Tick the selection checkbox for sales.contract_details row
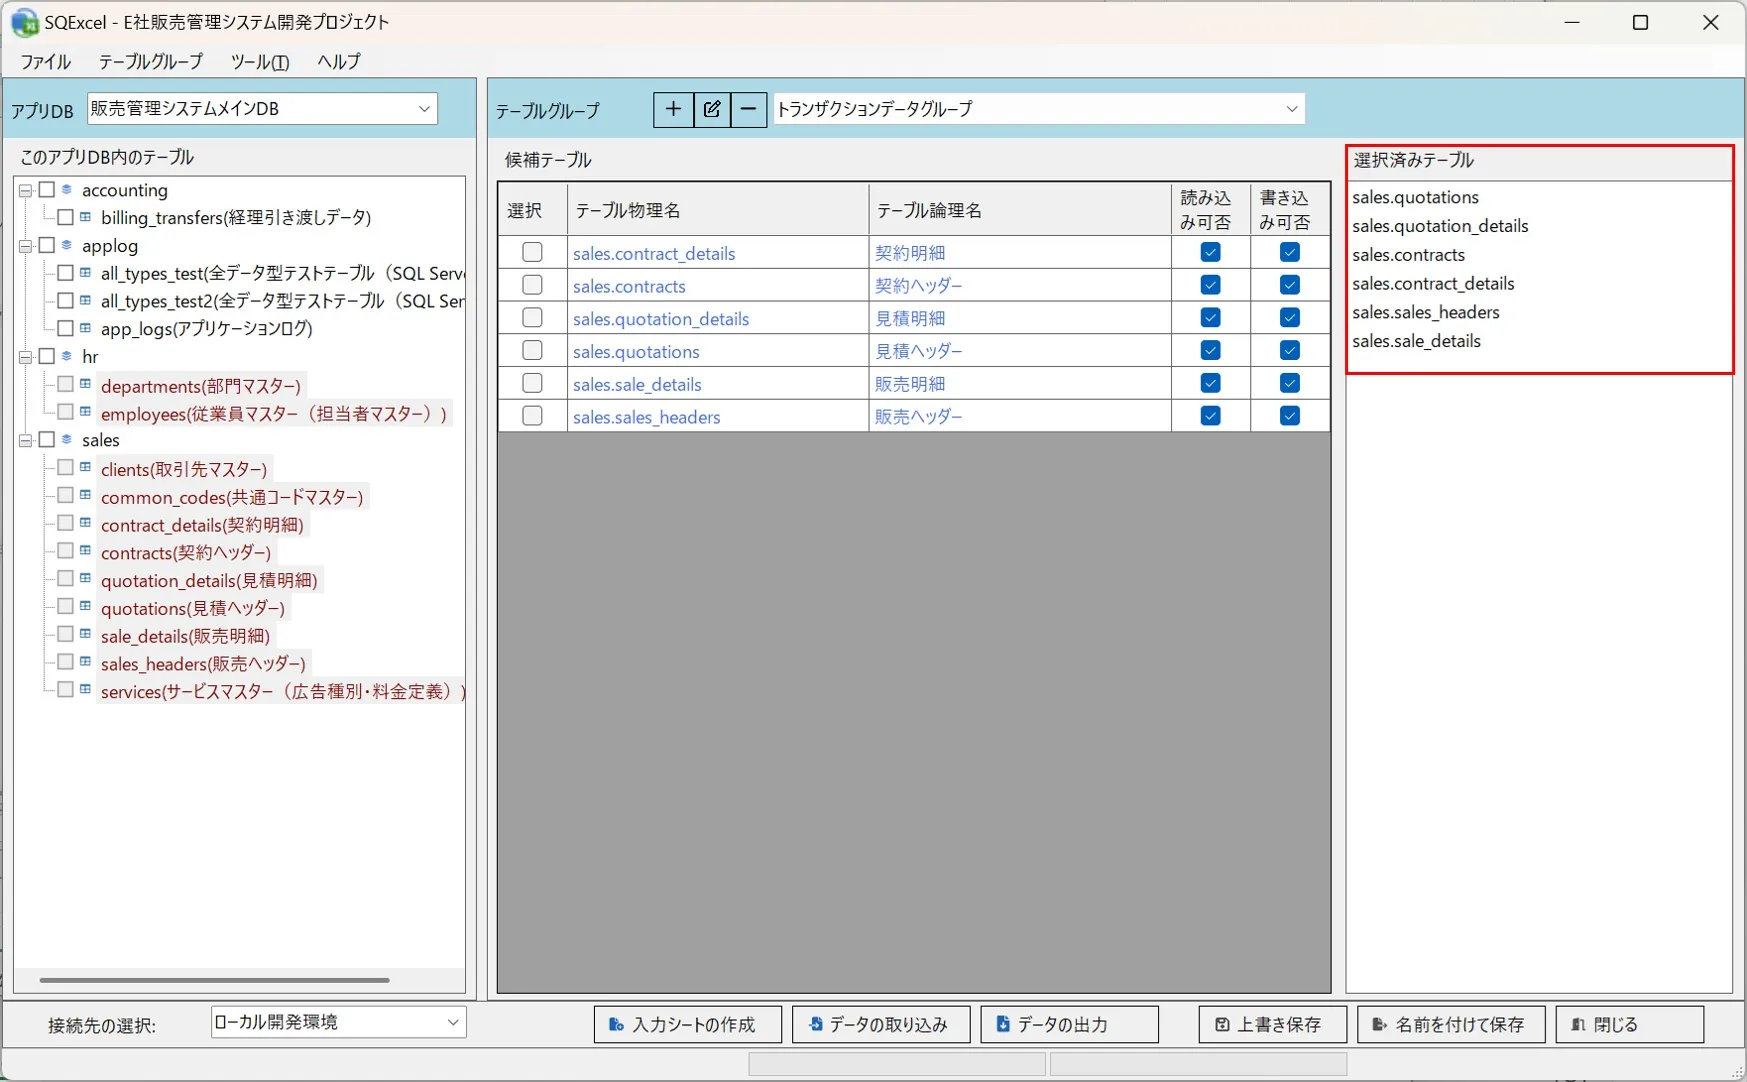The image size is (1747, 1082). point(532,252)
